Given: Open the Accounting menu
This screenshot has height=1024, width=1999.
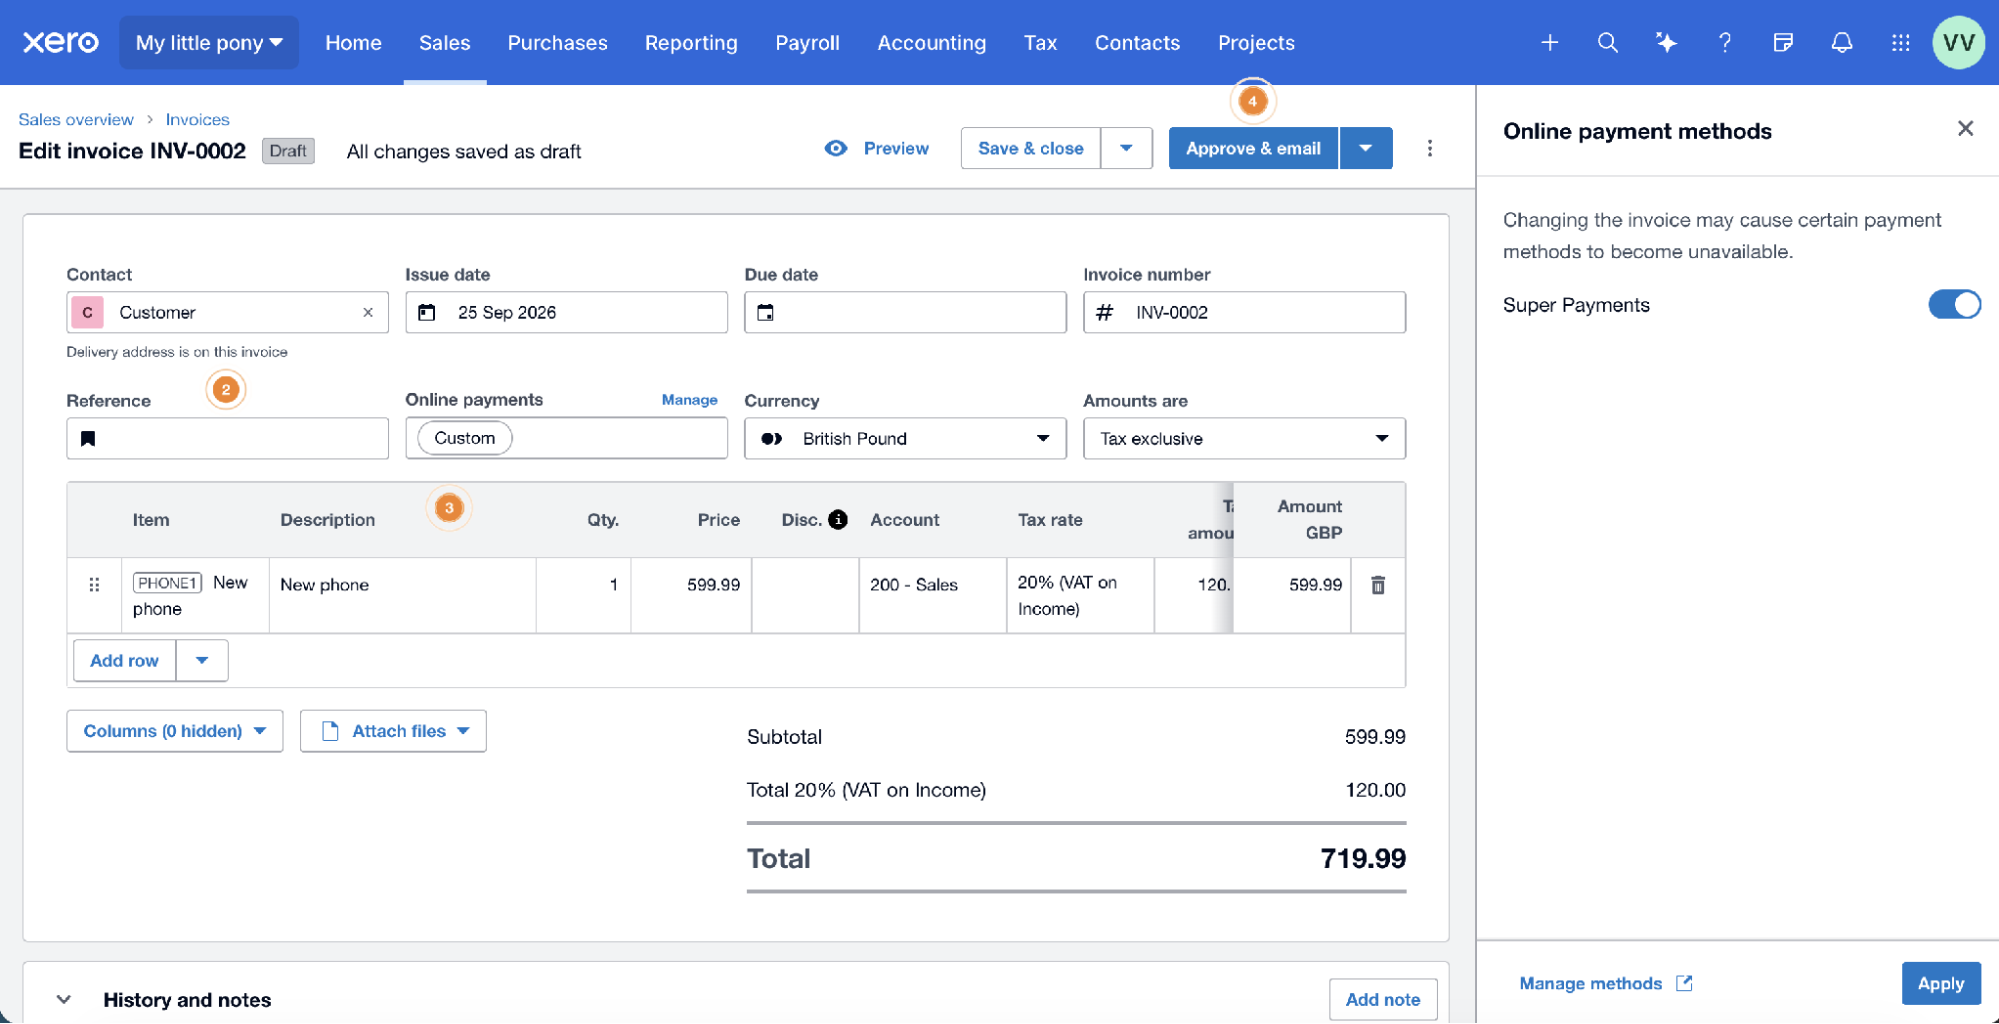Looking at the screenshot, I should pyautogui.click(x=931, y=42).
